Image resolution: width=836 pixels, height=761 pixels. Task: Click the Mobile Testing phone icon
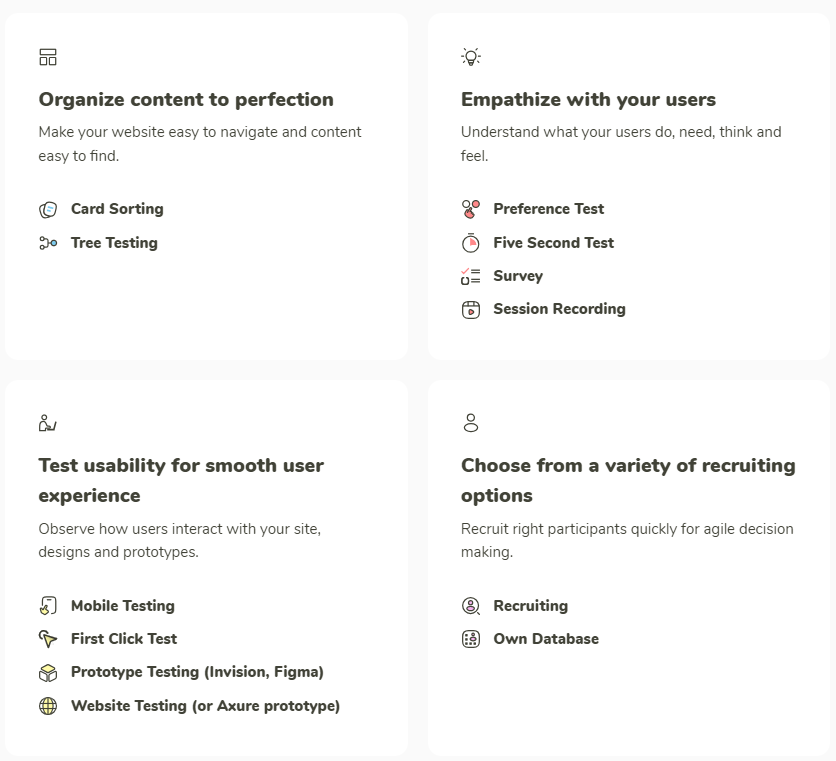[47, 605]
